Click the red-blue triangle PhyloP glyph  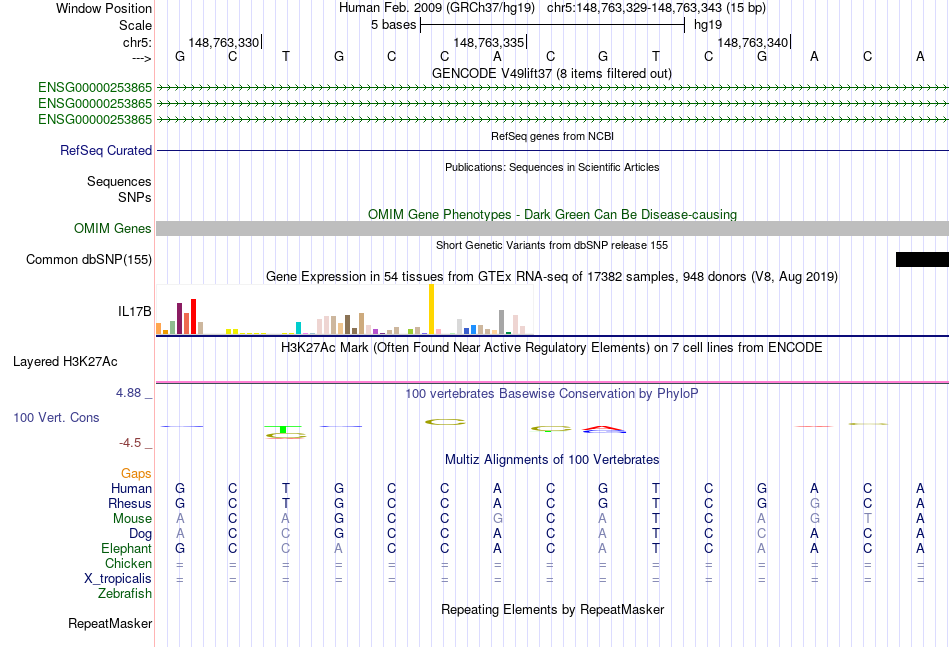[x=604, y=430]
